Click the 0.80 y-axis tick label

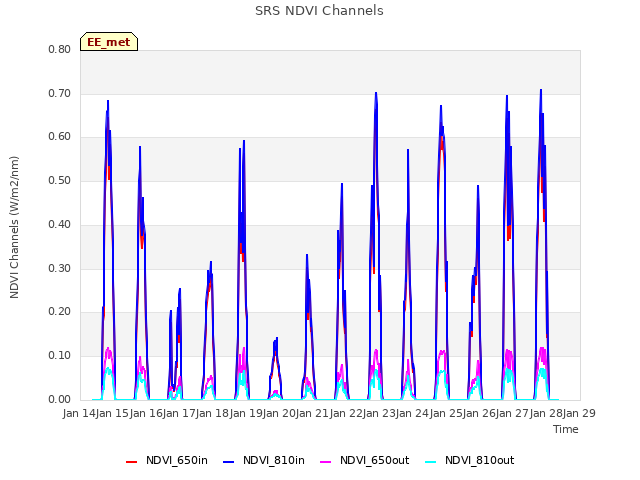tap(60, 49)
